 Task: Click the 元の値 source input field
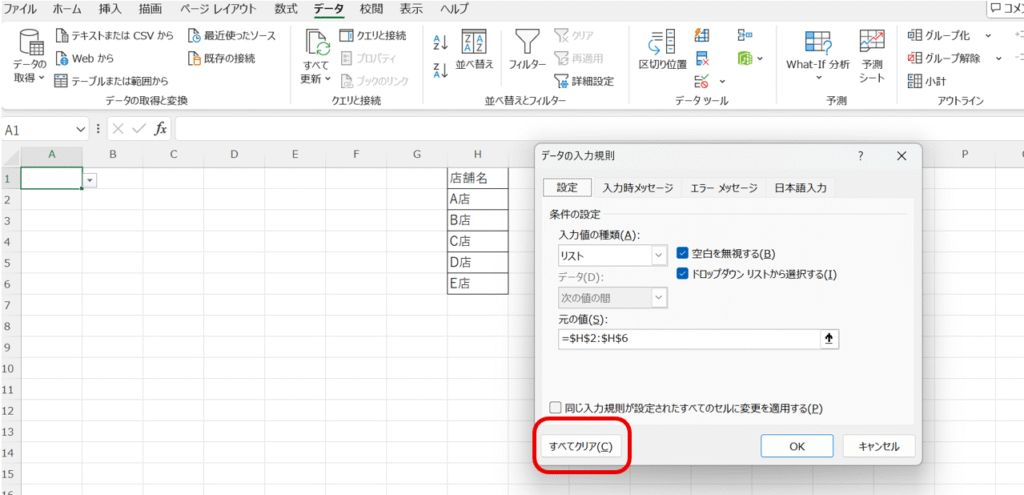688,339
